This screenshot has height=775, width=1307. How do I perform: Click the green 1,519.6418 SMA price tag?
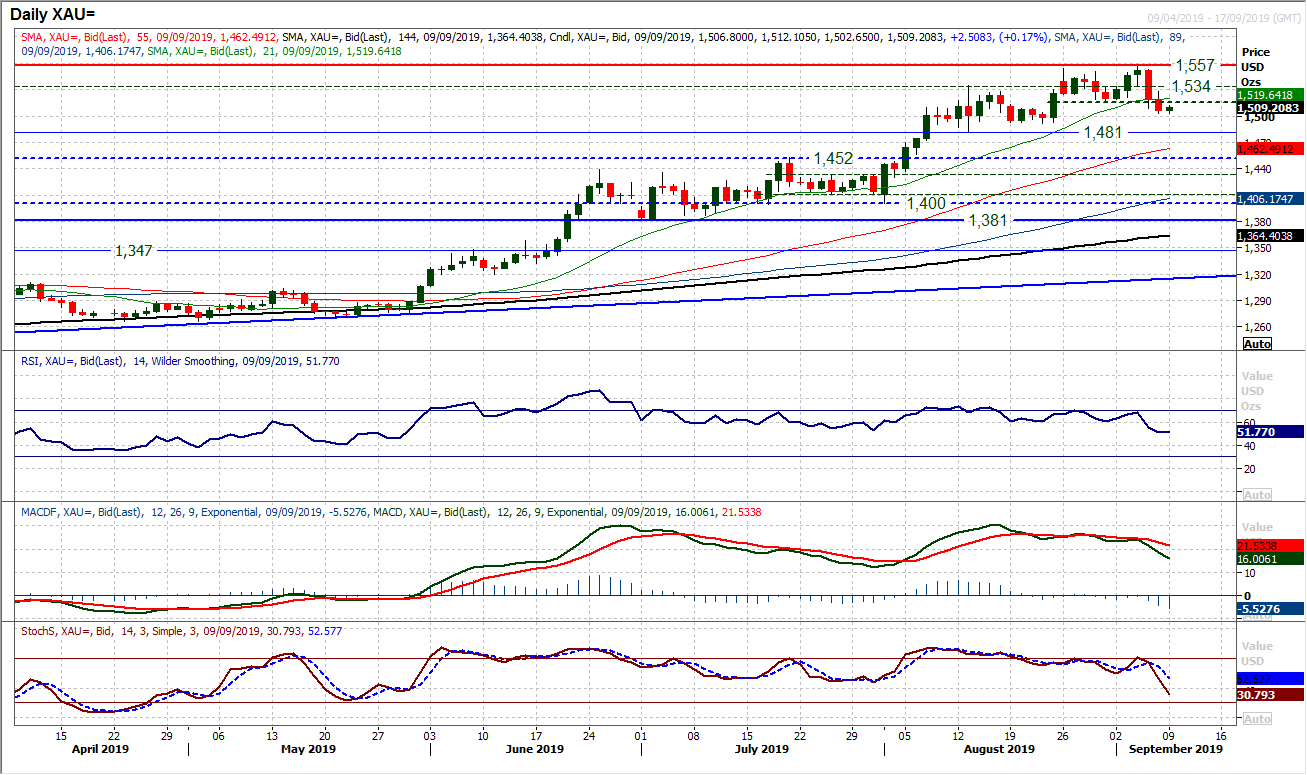(1270, 95)
